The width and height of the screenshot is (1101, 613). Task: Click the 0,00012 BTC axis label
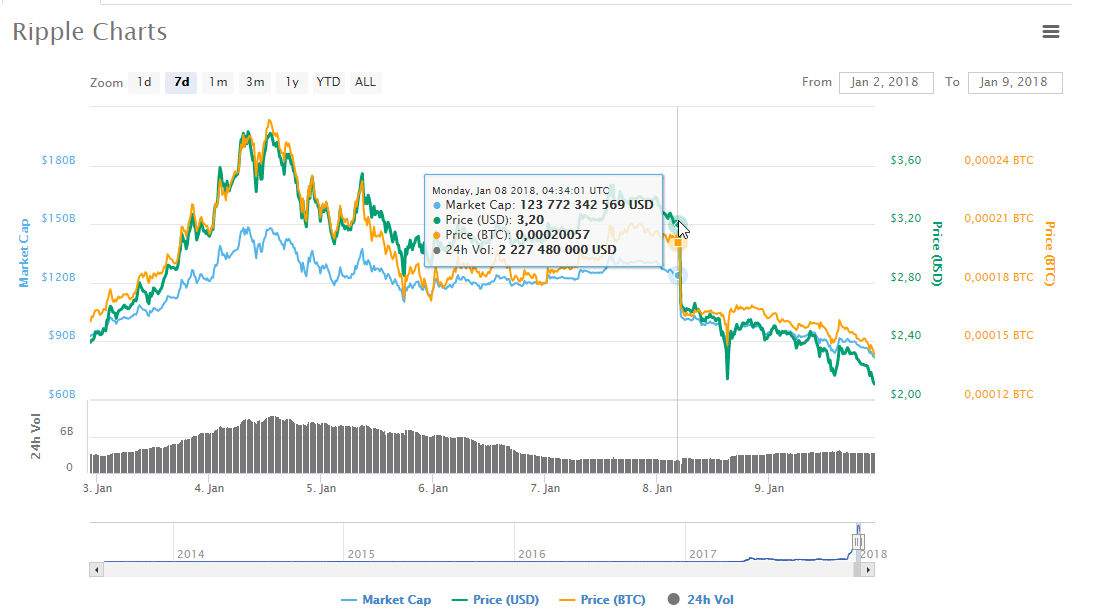tap(998, 394)
